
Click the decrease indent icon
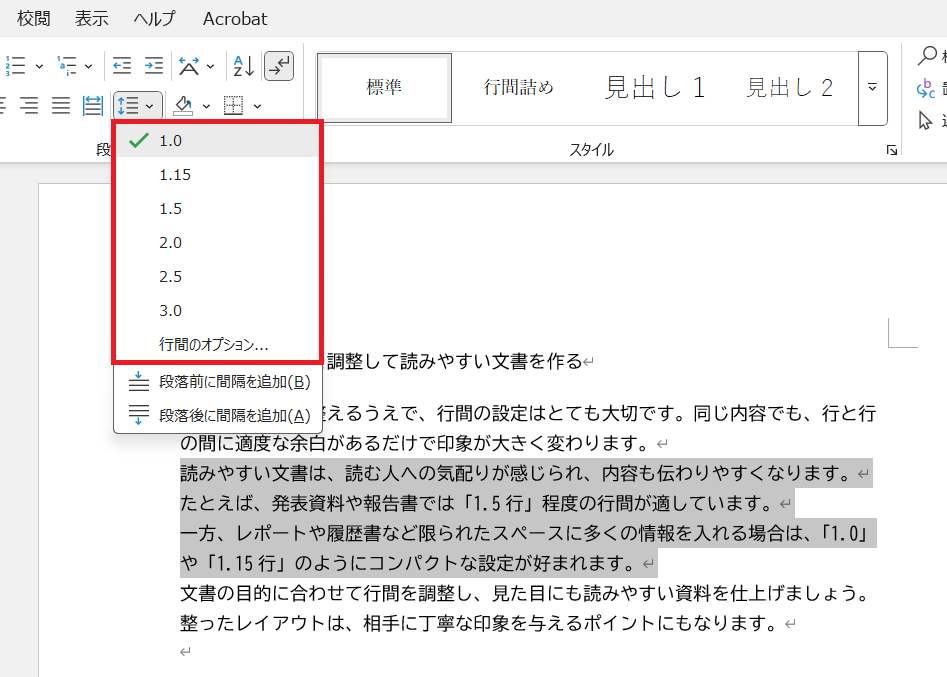coord(122,66)
